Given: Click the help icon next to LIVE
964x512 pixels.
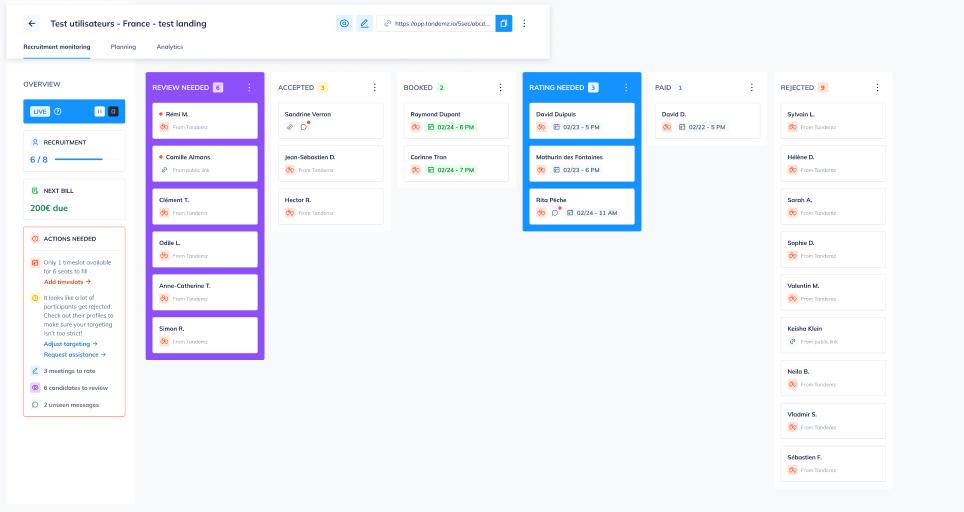Looking at the screenshot, I should click(x=58, y=111).
